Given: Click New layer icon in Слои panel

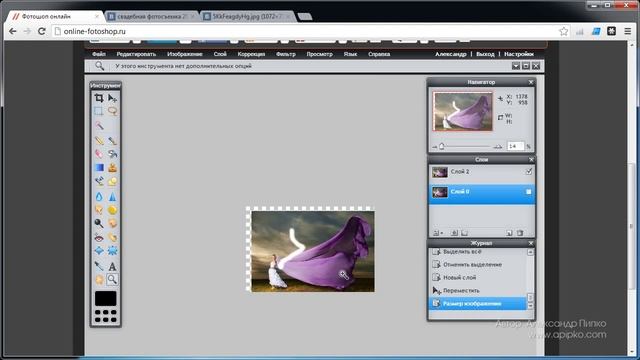Looking at the screenshot, I should 509,233.
